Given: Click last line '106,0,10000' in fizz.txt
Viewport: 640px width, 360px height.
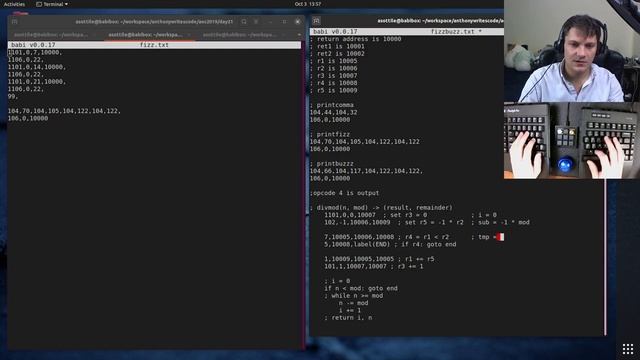Looking at the screenshot, I should click(x=28, y=118).
